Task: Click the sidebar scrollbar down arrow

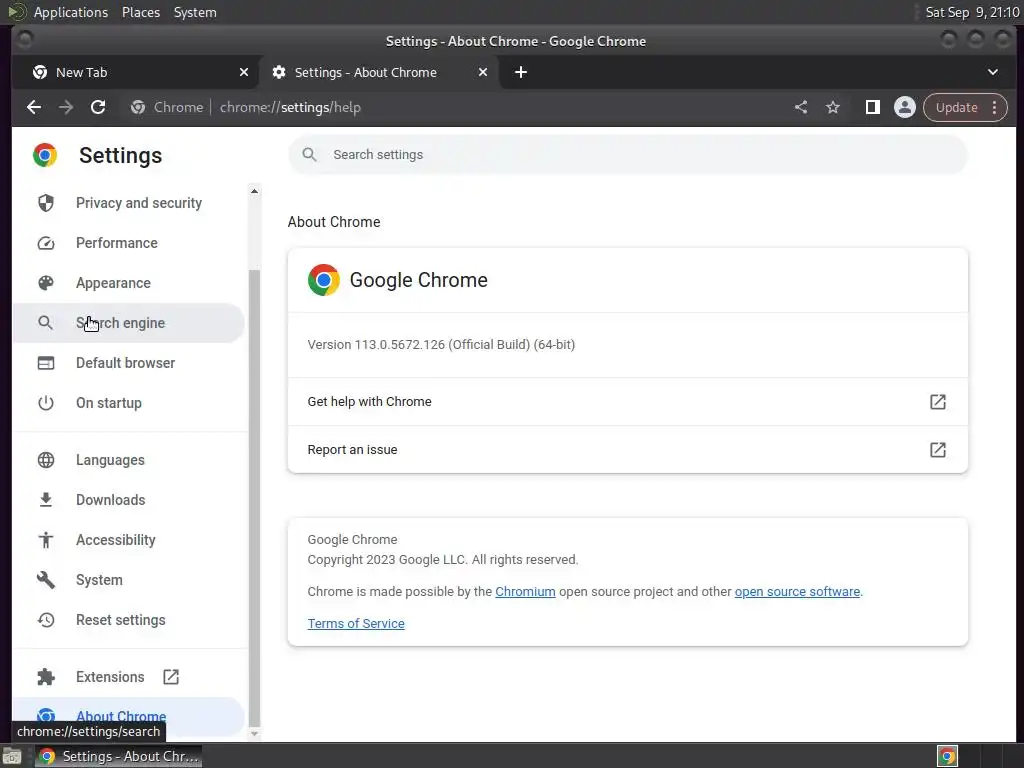Action: (x=254, y=733)
